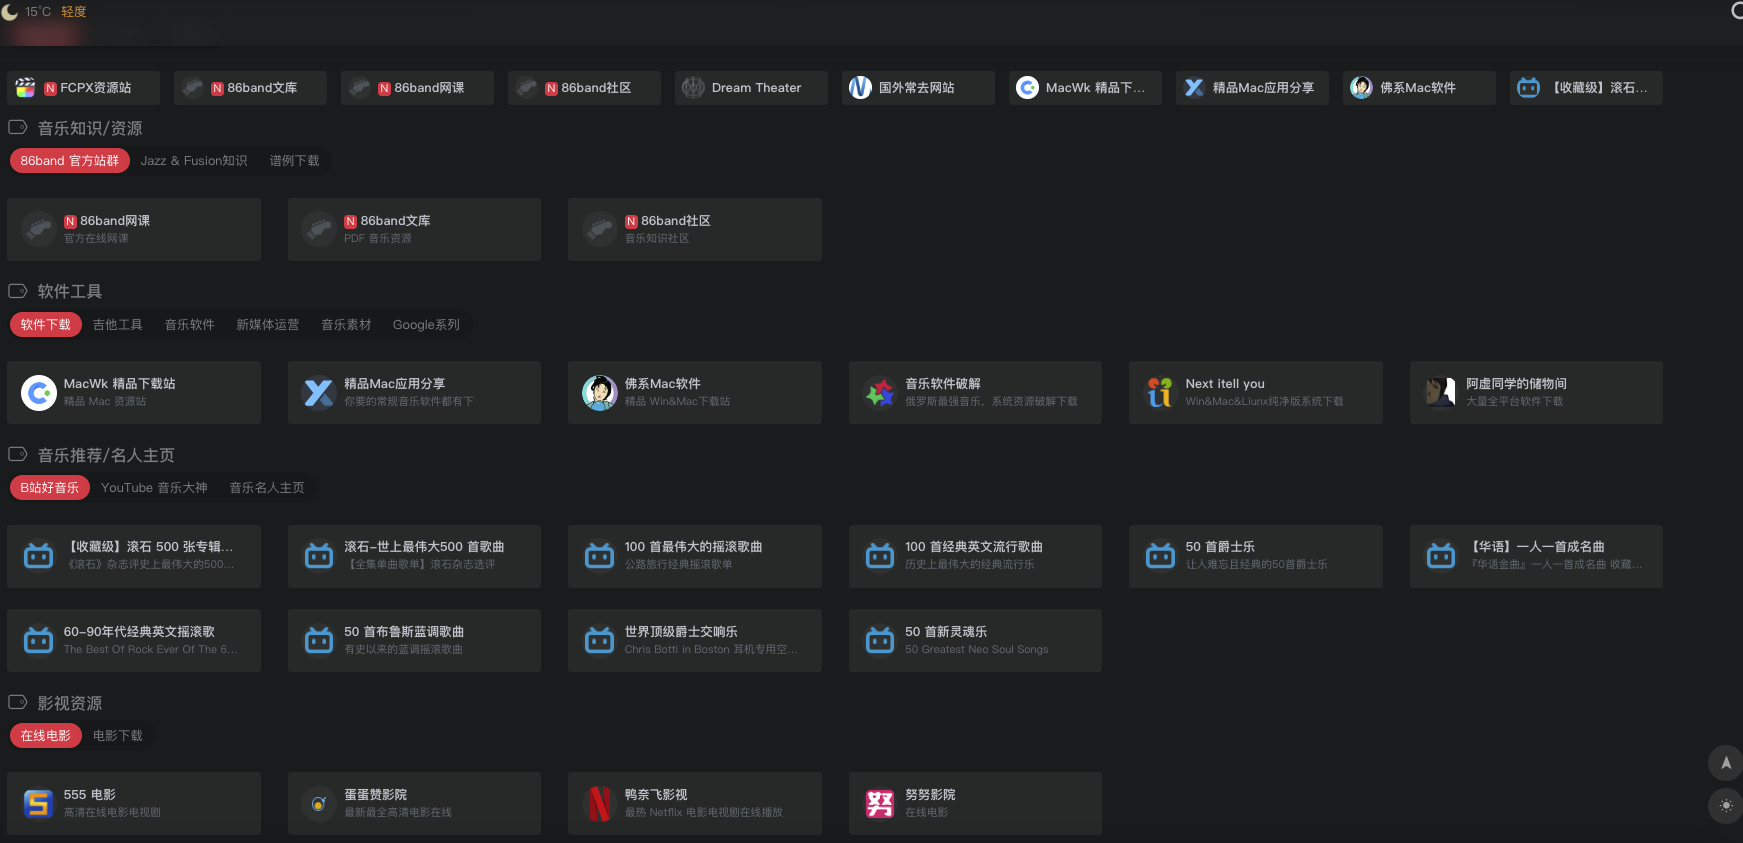This screenshot has width=1743, height=843.
Task: Click bilibili icon of 【收藏级】滚石 top shortcut
Action: (1528, 88)
